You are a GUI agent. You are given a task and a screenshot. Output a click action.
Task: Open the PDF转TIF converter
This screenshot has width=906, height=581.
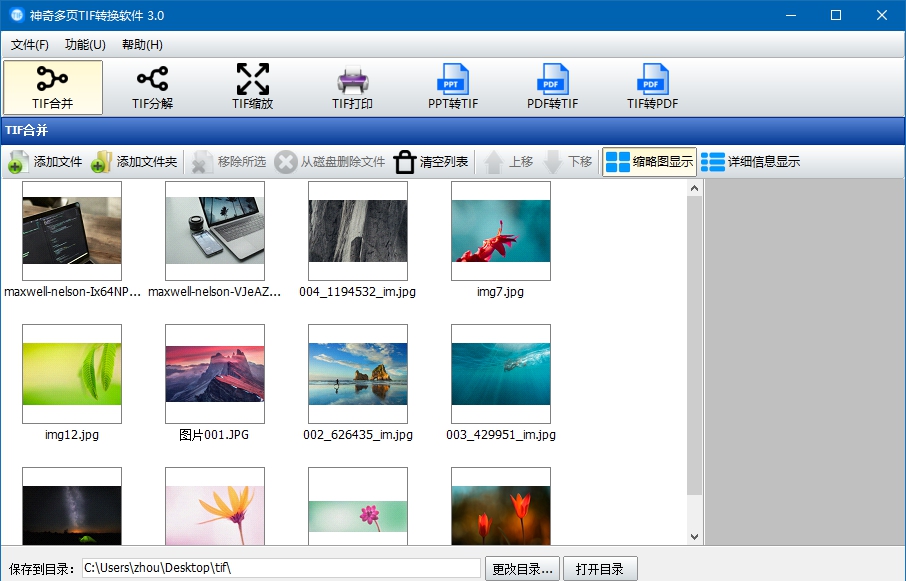[x=551, y=87]
